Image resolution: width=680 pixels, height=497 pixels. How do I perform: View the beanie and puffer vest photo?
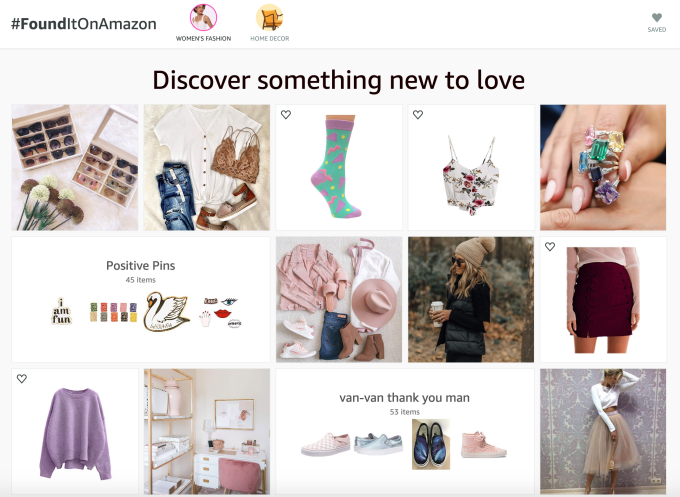[x=471, y=299]
